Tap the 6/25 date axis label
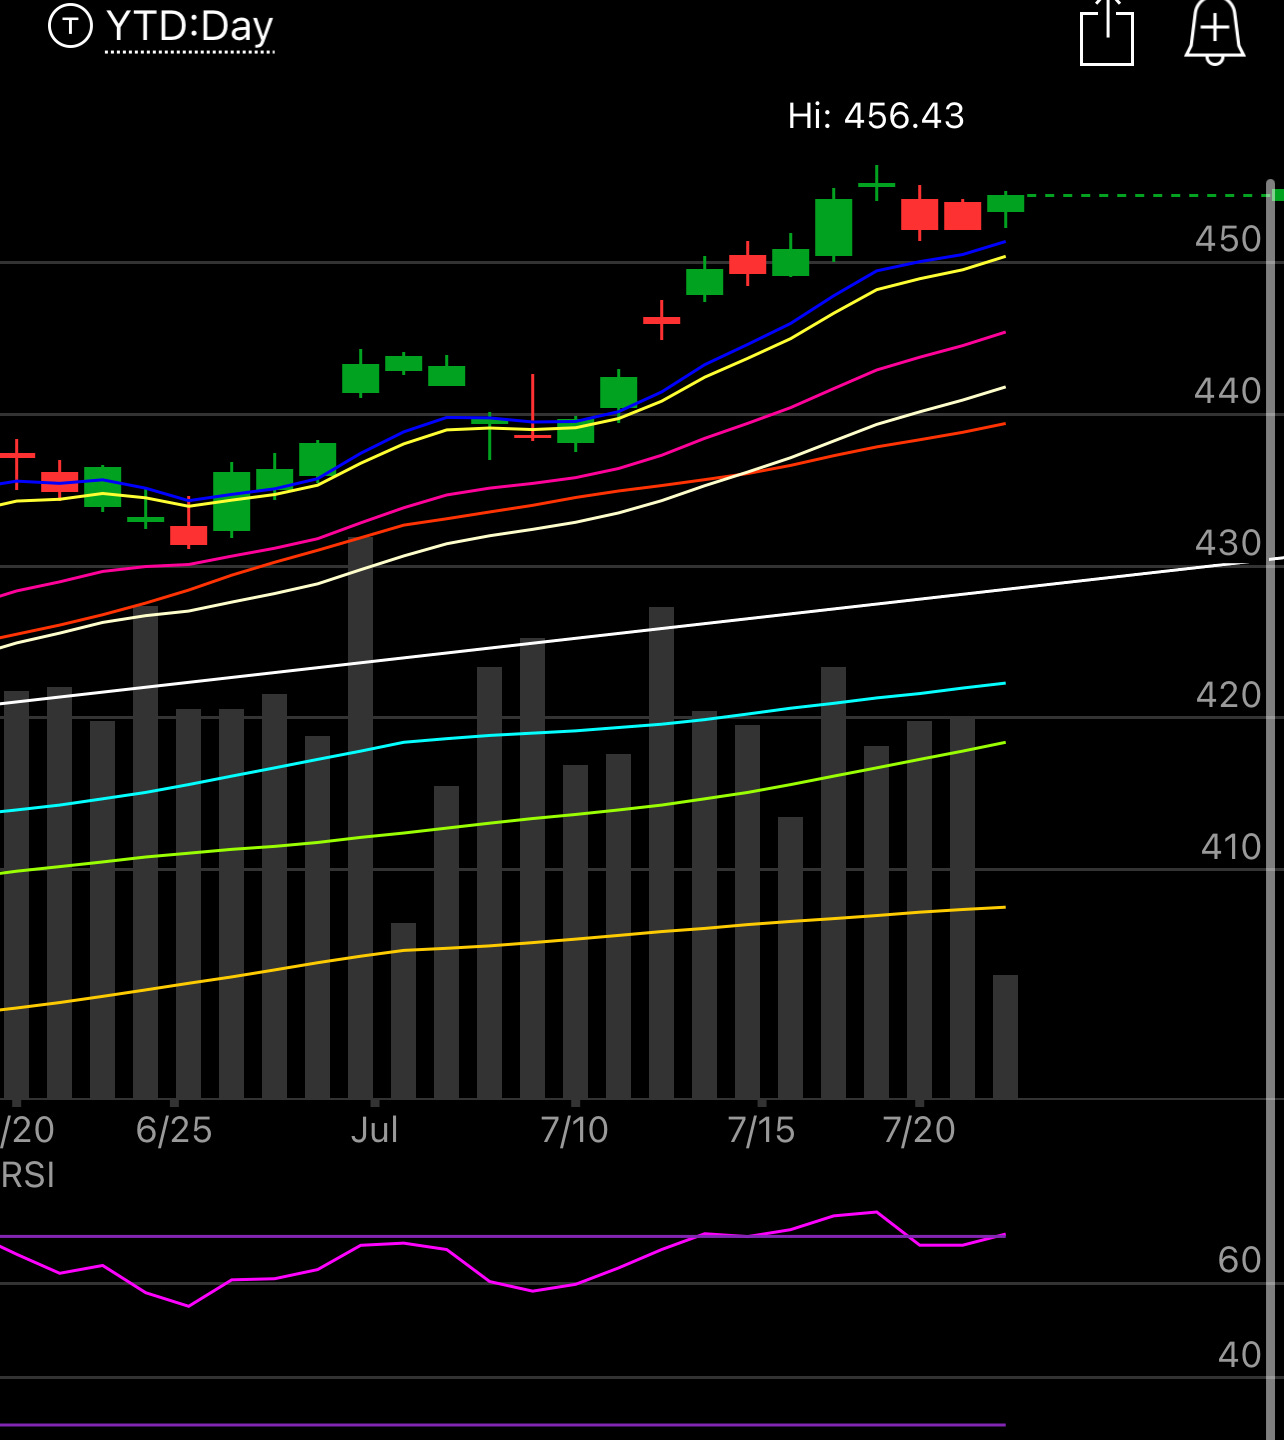1284x1440 pixels. coord(174,1130)
